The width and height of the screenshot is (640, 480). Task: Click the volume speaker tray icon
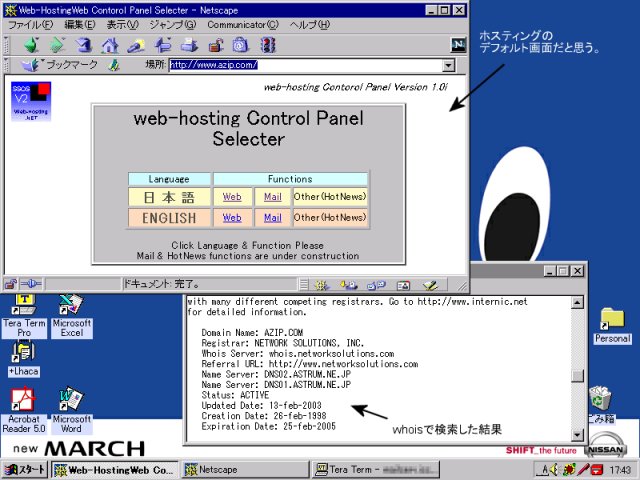point(554,469)
